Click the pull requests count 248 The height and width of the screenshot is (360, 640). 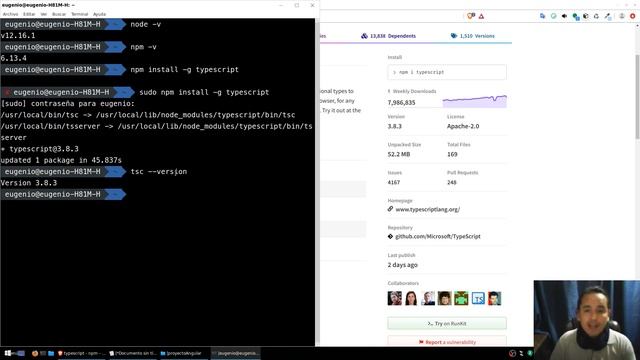451,182
